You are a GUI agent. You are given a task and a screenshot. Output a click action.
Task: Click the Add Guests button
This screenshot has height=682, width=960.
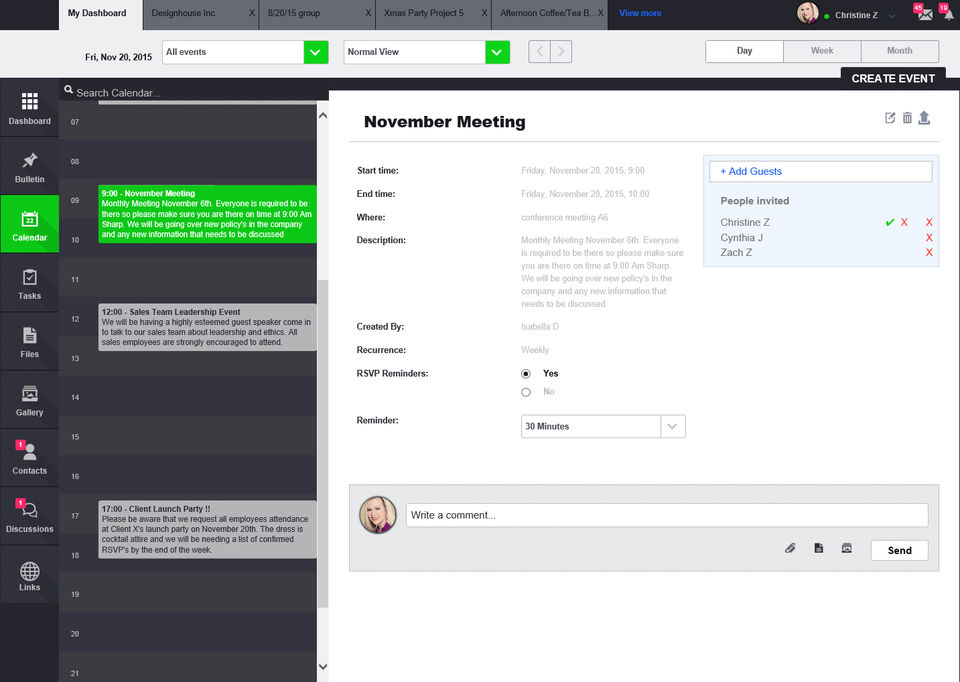click(x=820, y=171)
